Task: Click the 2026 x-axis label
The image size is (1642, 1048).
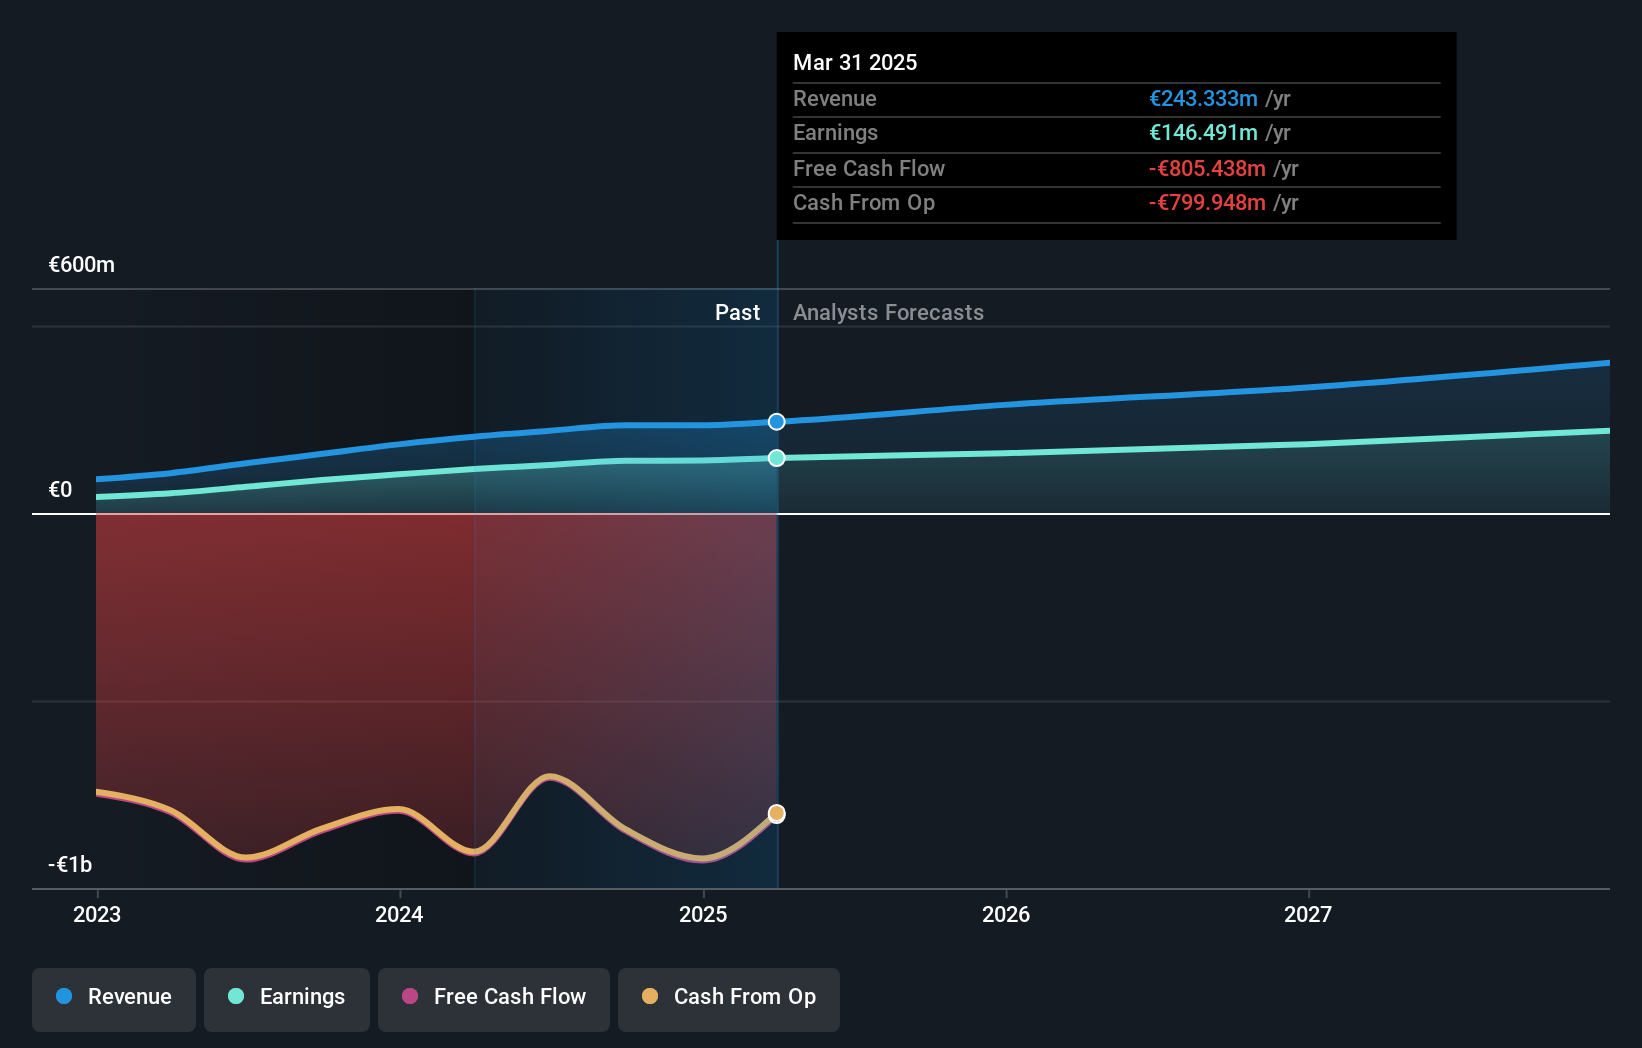Action: [1006, 914]
